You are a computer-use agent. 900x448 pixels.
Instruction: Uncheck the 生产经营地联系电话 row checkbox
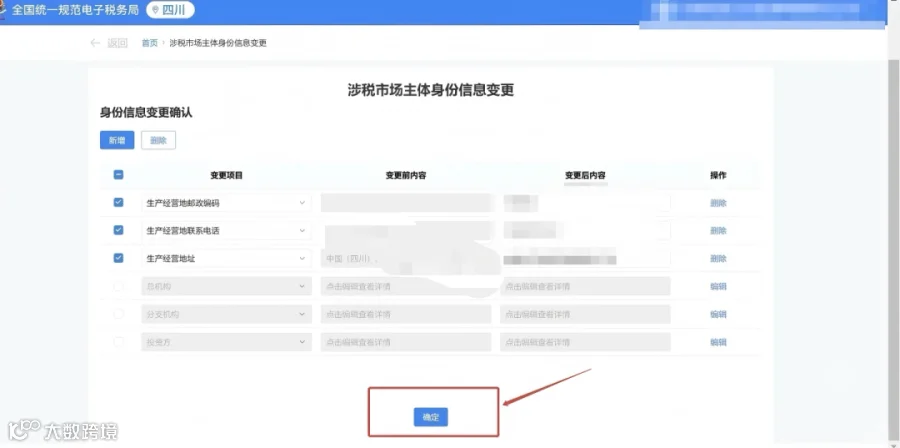coord(118,230)
